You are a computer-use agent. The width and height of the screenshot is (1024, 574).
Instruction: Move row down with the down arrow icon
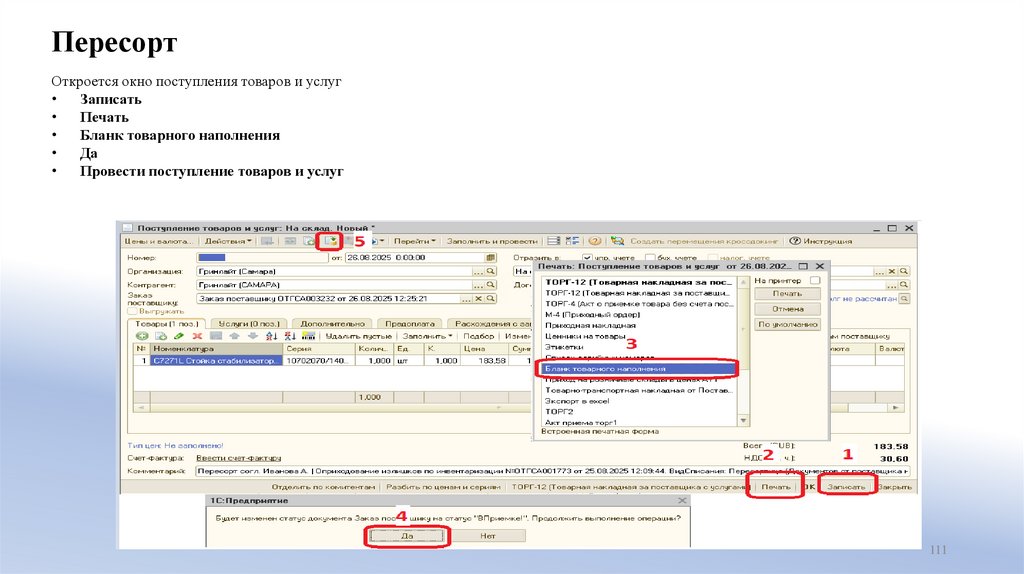tap(253, 336)
